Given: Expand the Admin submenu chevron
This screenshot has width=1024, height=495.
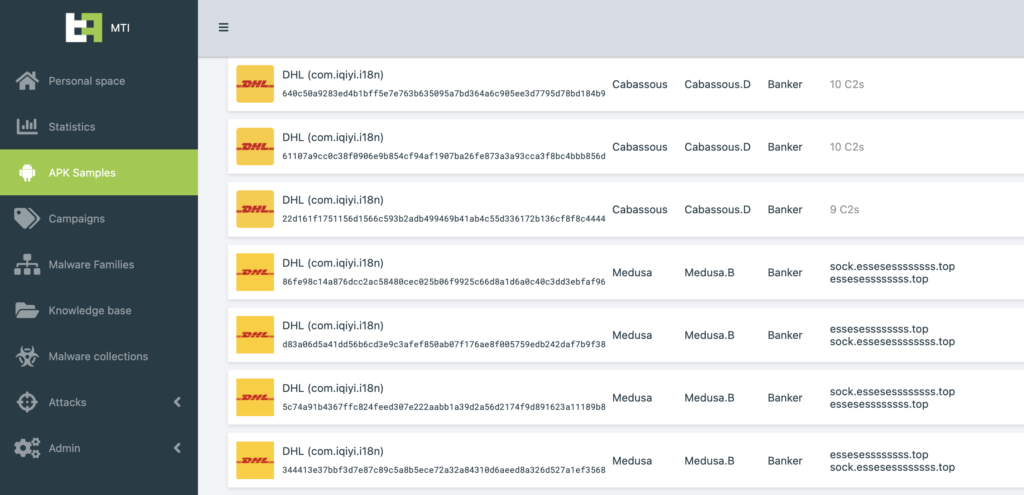Looking at the screenshot, I should point(177,448).
